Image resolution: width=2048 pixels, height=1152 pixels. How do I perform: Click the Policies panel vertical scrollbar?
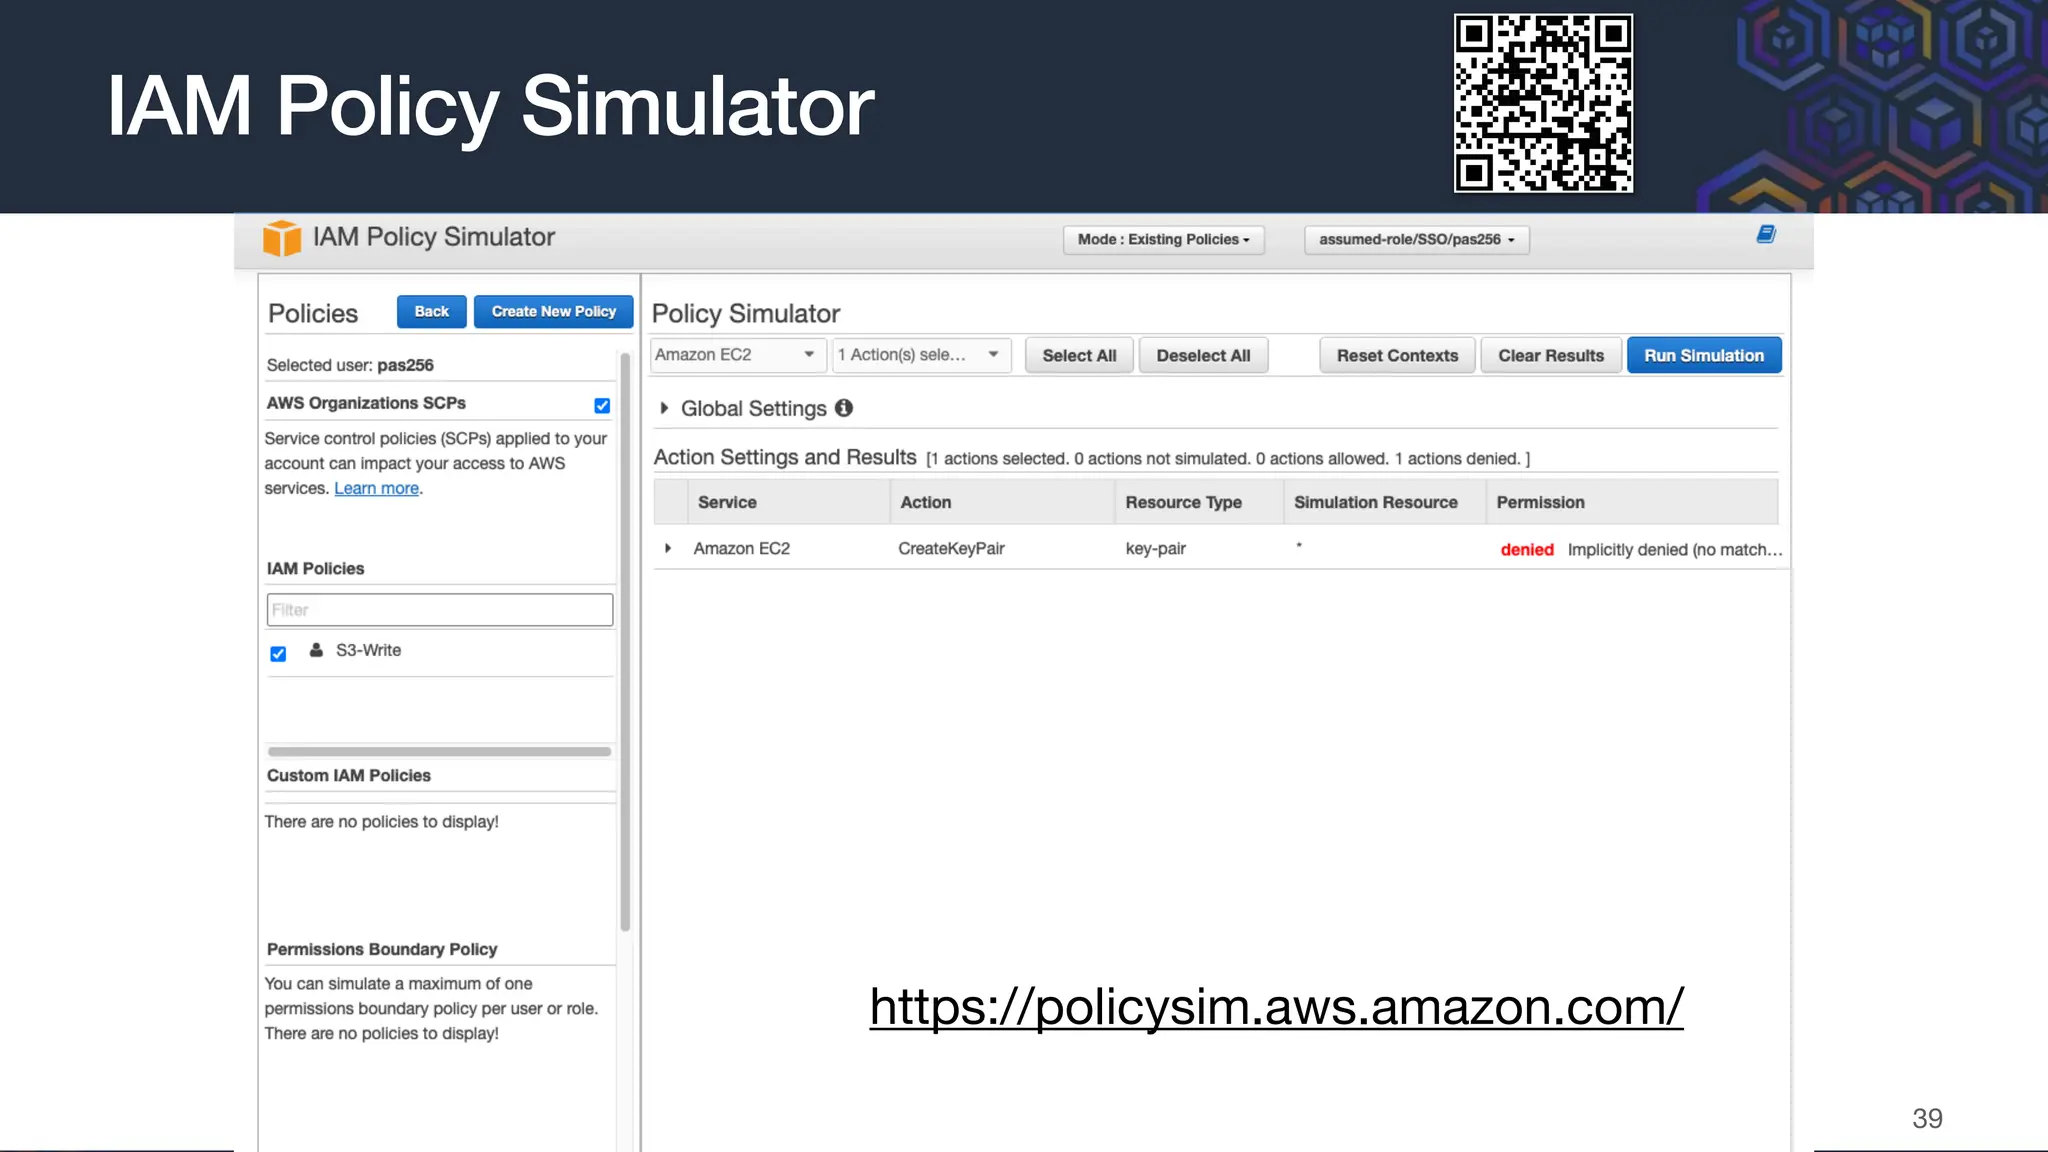(625, 641)
